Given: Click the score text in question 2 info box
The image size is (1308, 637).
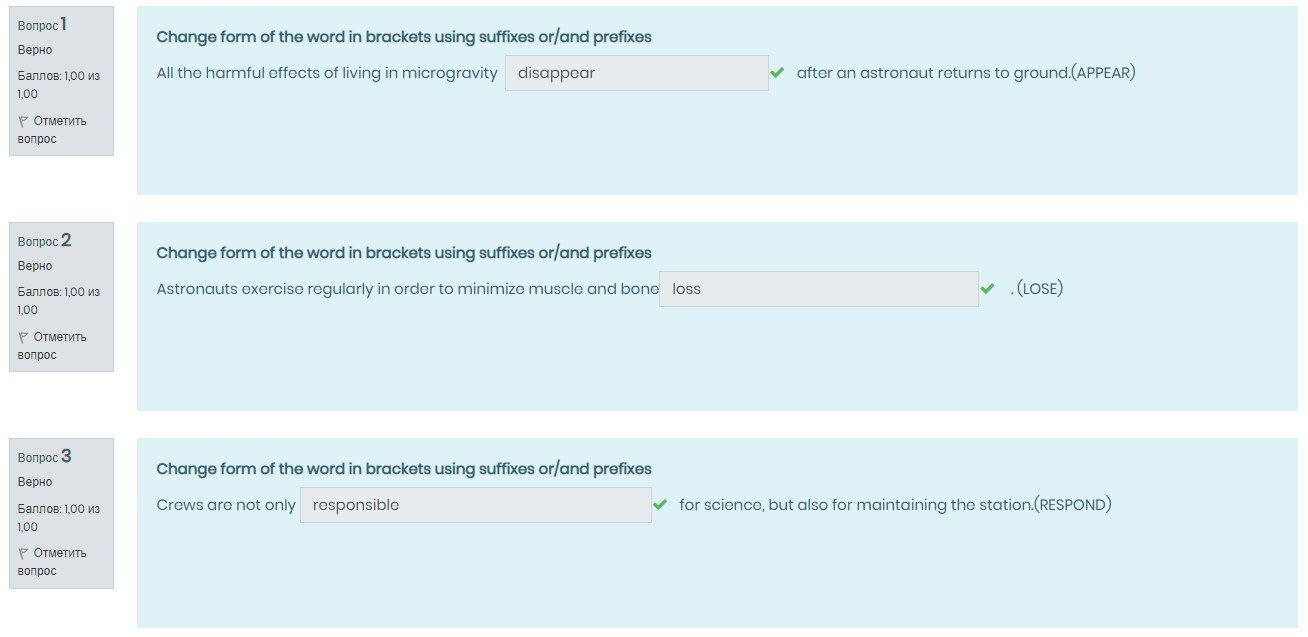Looking at the screenshot, I should pos(58,300).
